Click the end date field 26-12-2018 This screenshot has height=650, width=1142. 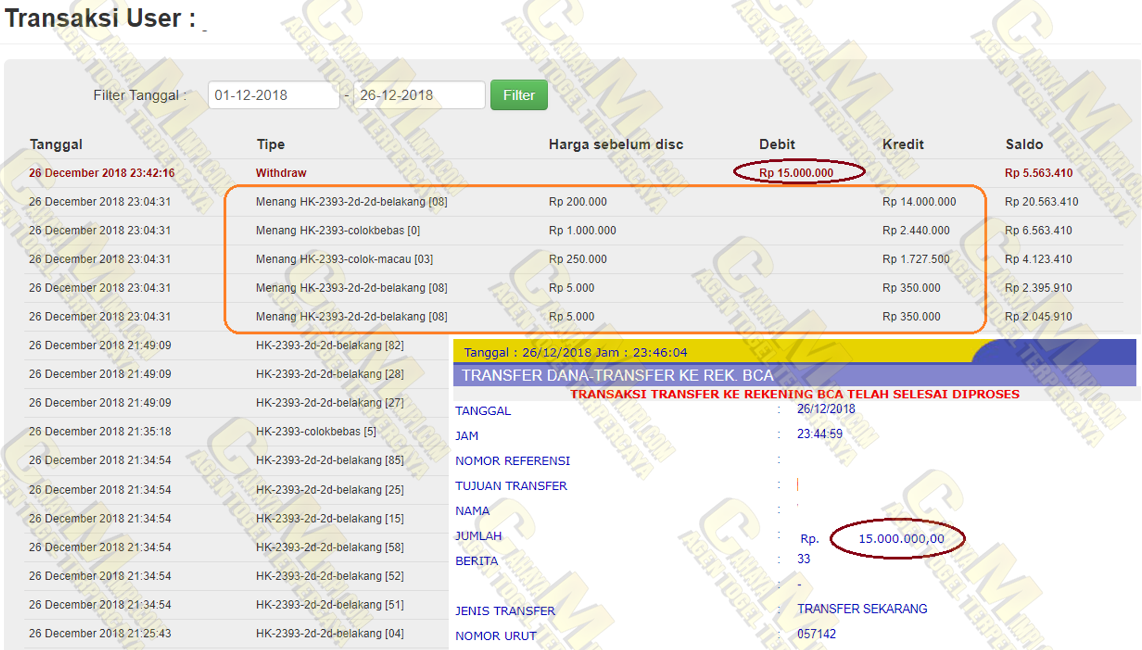tap(419, 95)
